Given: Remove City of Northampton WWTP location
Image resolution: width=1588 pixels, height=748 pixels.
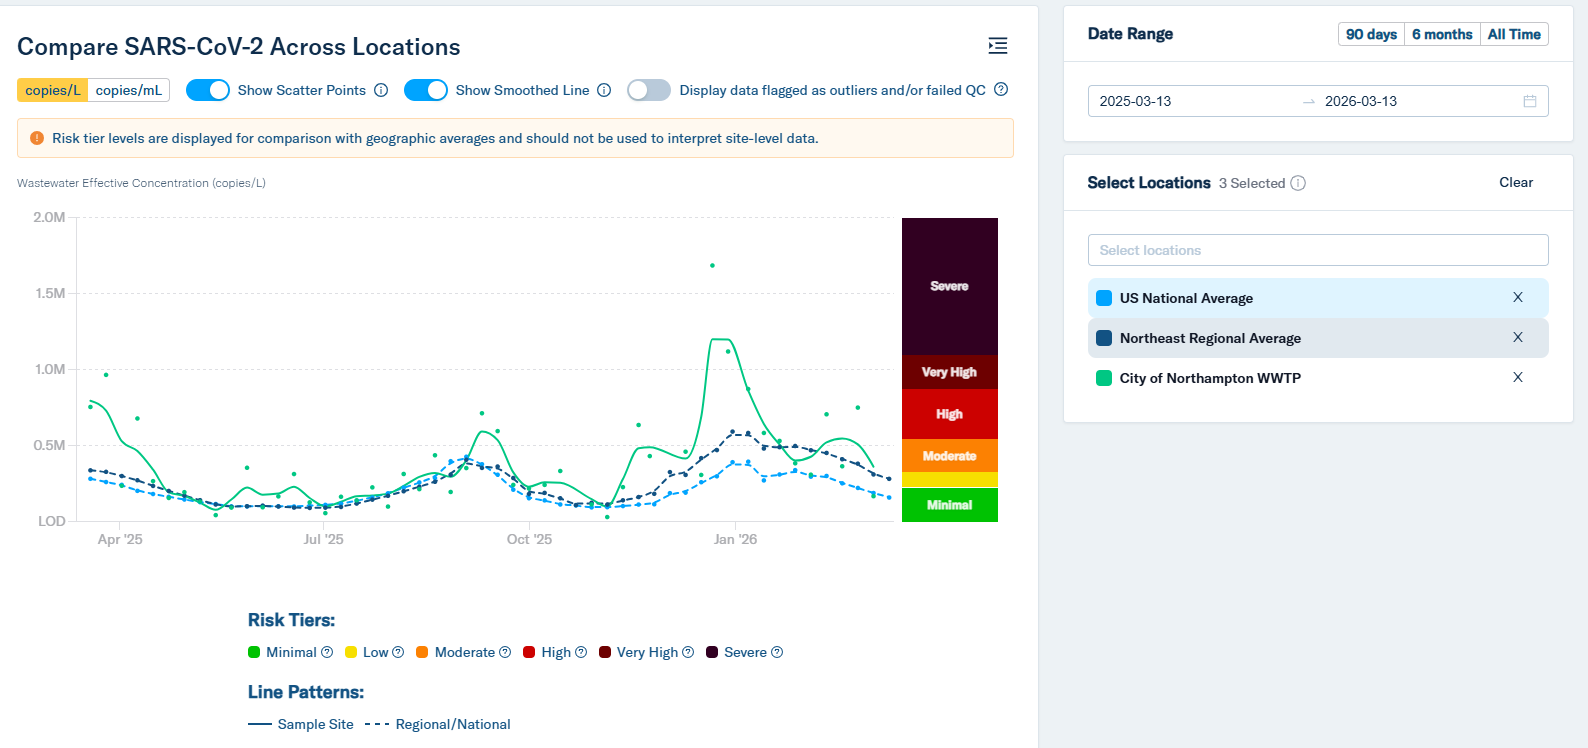Looking at the screenshot, I should [x=1517, y=378].
